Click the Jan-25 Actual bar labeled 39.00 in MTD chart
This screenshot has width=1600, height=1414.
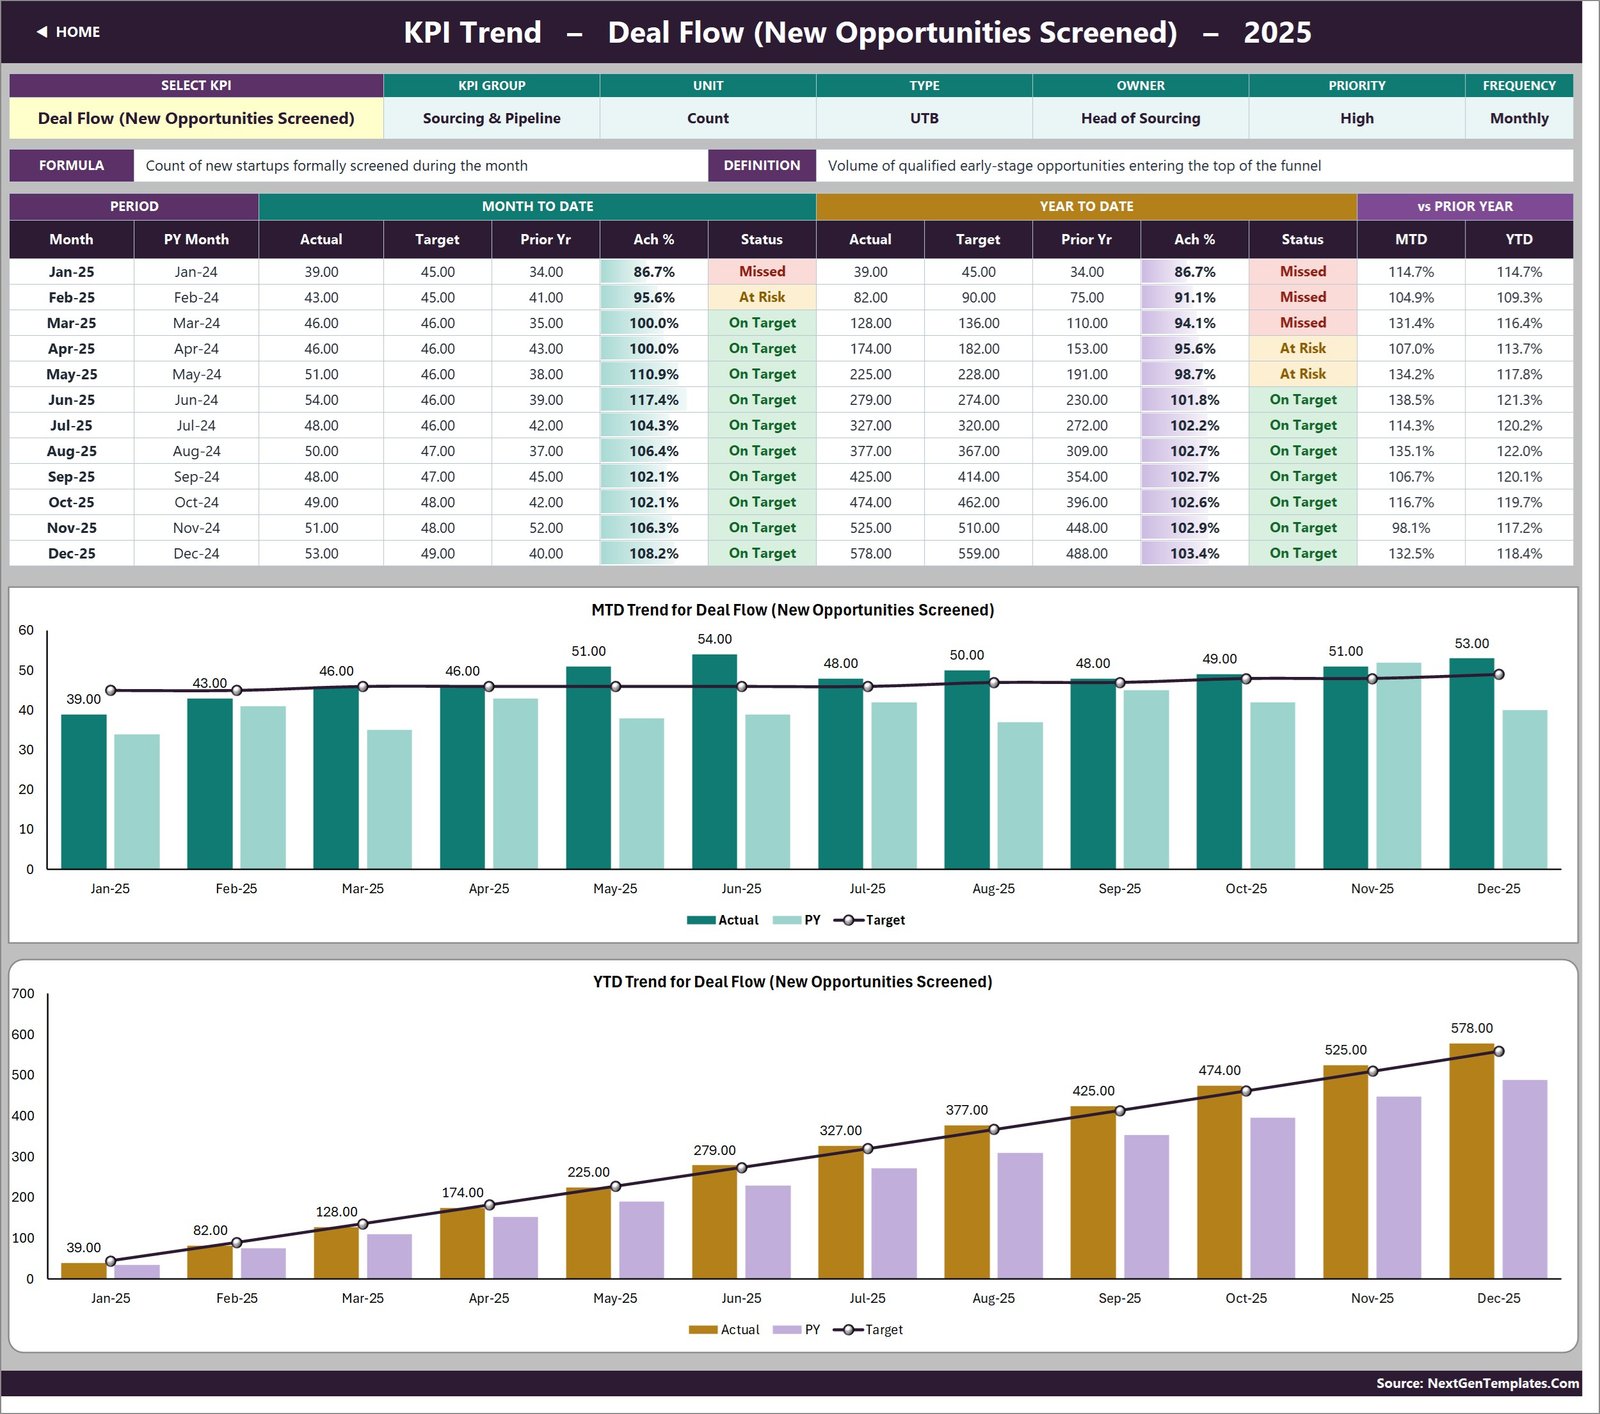tap(84, 791)
